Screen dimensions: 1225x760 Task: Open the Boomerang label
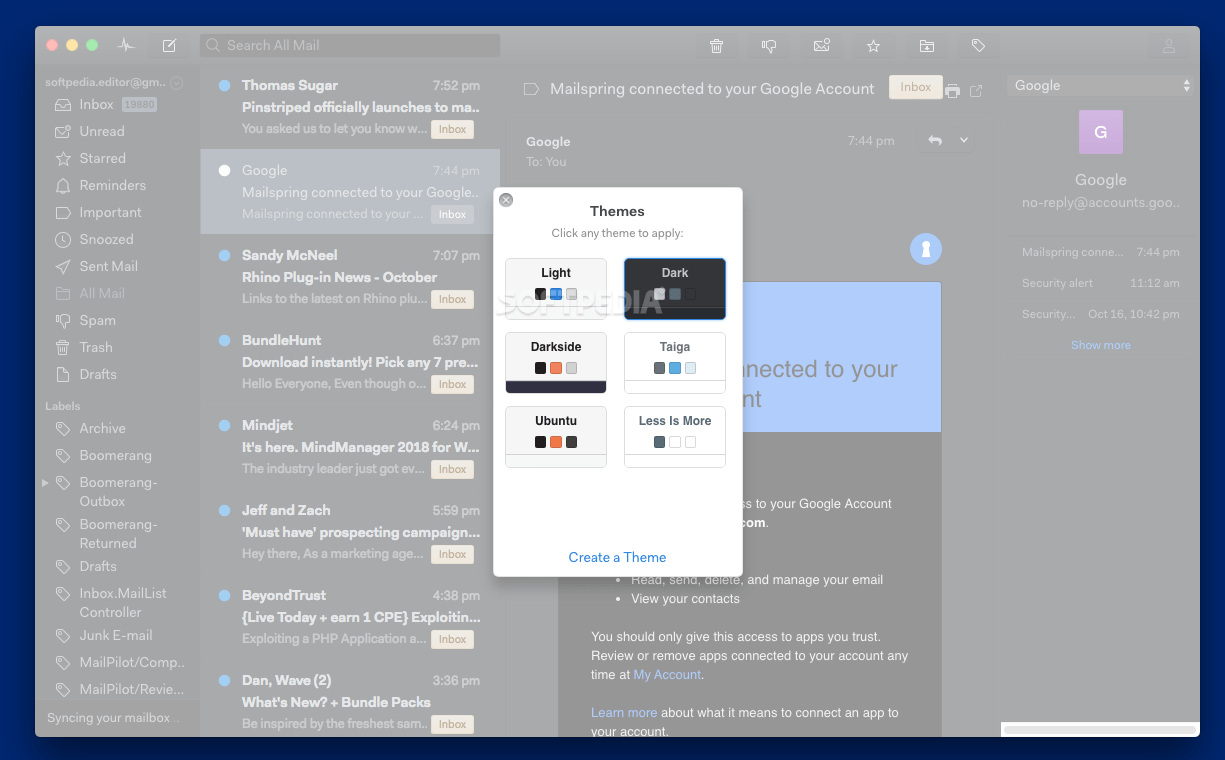click(x=117, y=455)
